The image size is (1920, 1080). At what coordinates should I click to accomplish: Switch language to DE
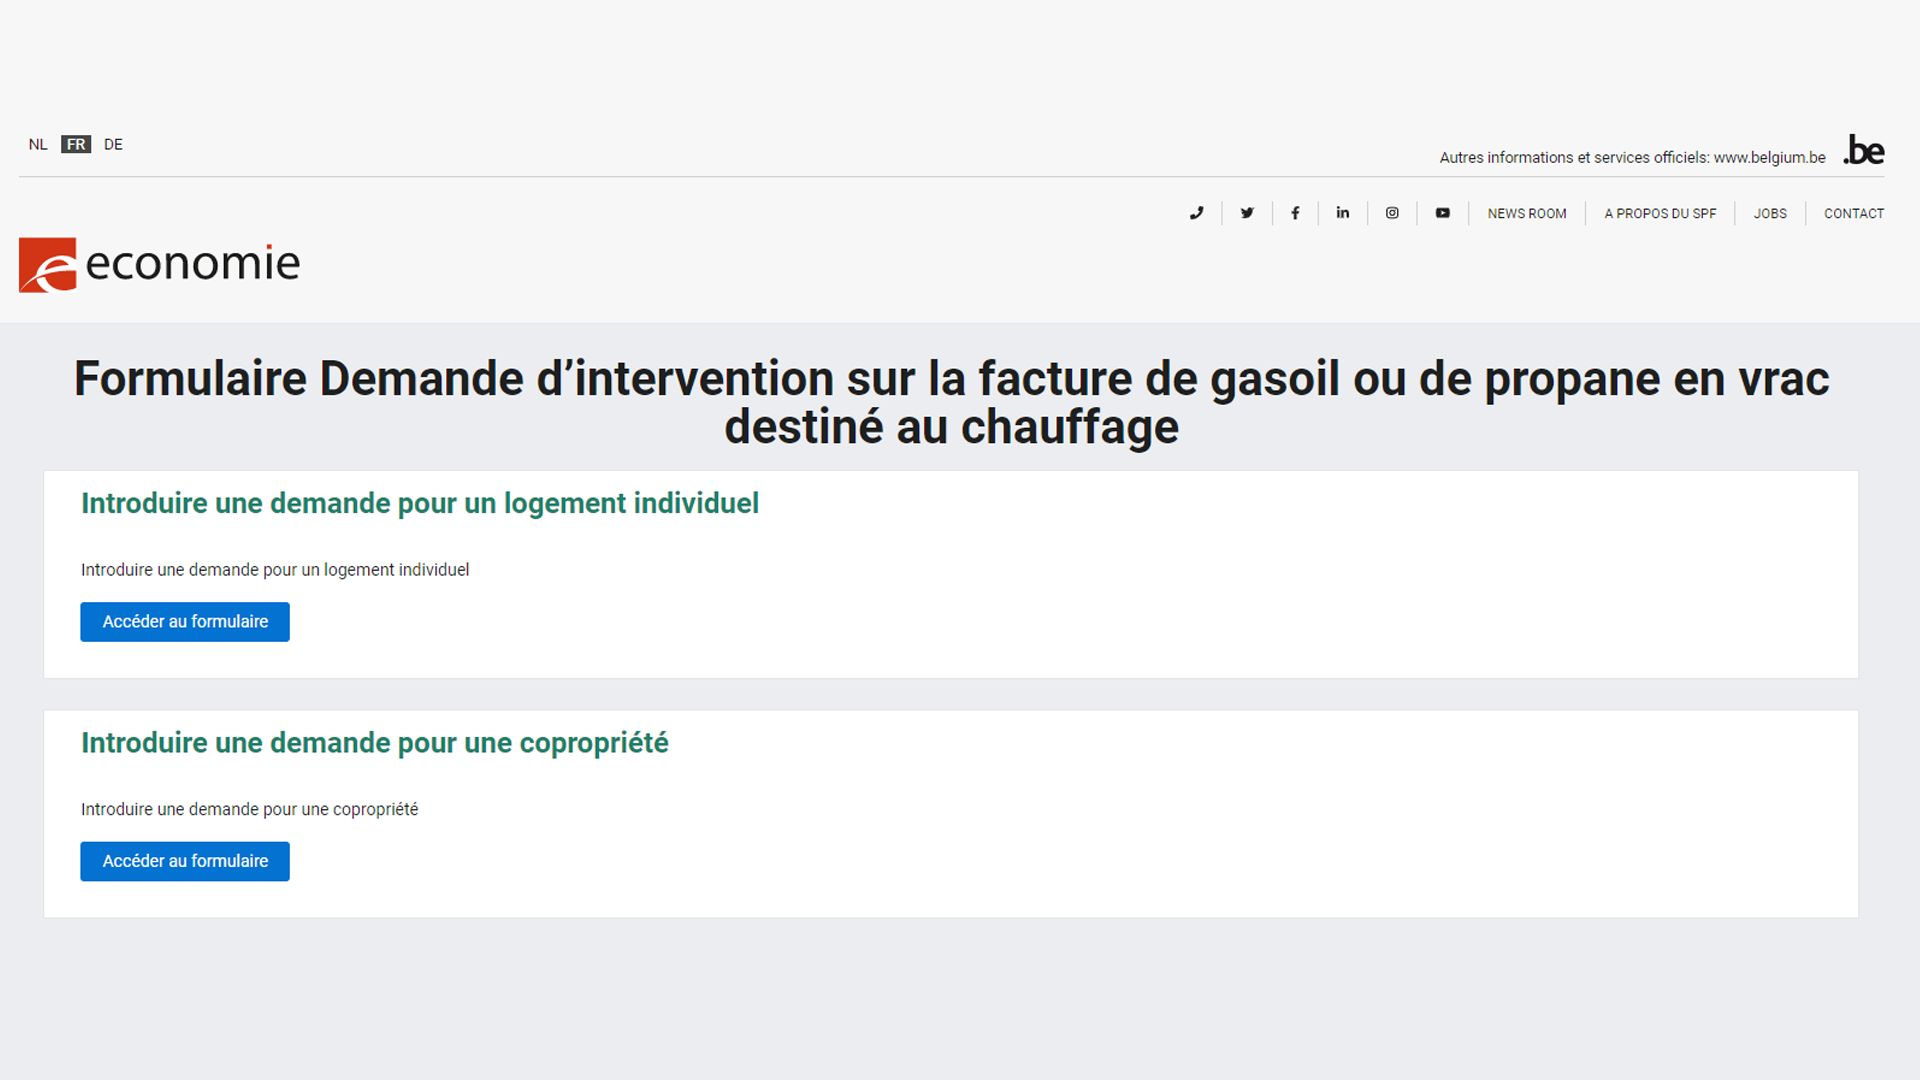pyautogui.click(x=113, y=144)
